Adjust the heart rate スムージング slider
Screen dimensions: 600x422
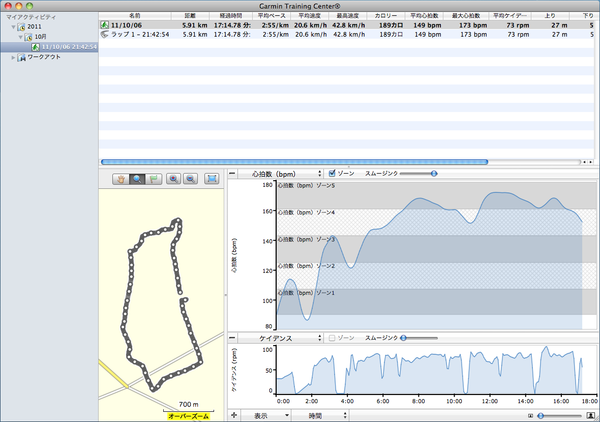pos(434,174)
